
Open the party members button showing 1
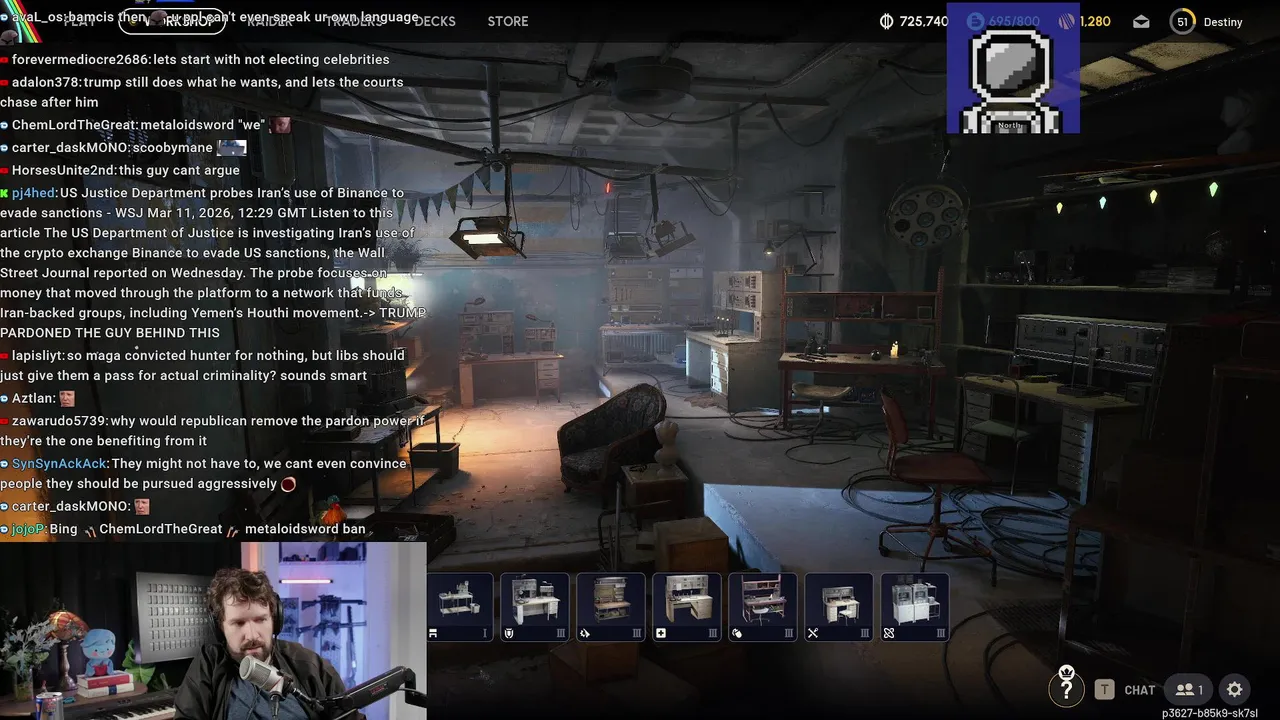click(1188, 689)
